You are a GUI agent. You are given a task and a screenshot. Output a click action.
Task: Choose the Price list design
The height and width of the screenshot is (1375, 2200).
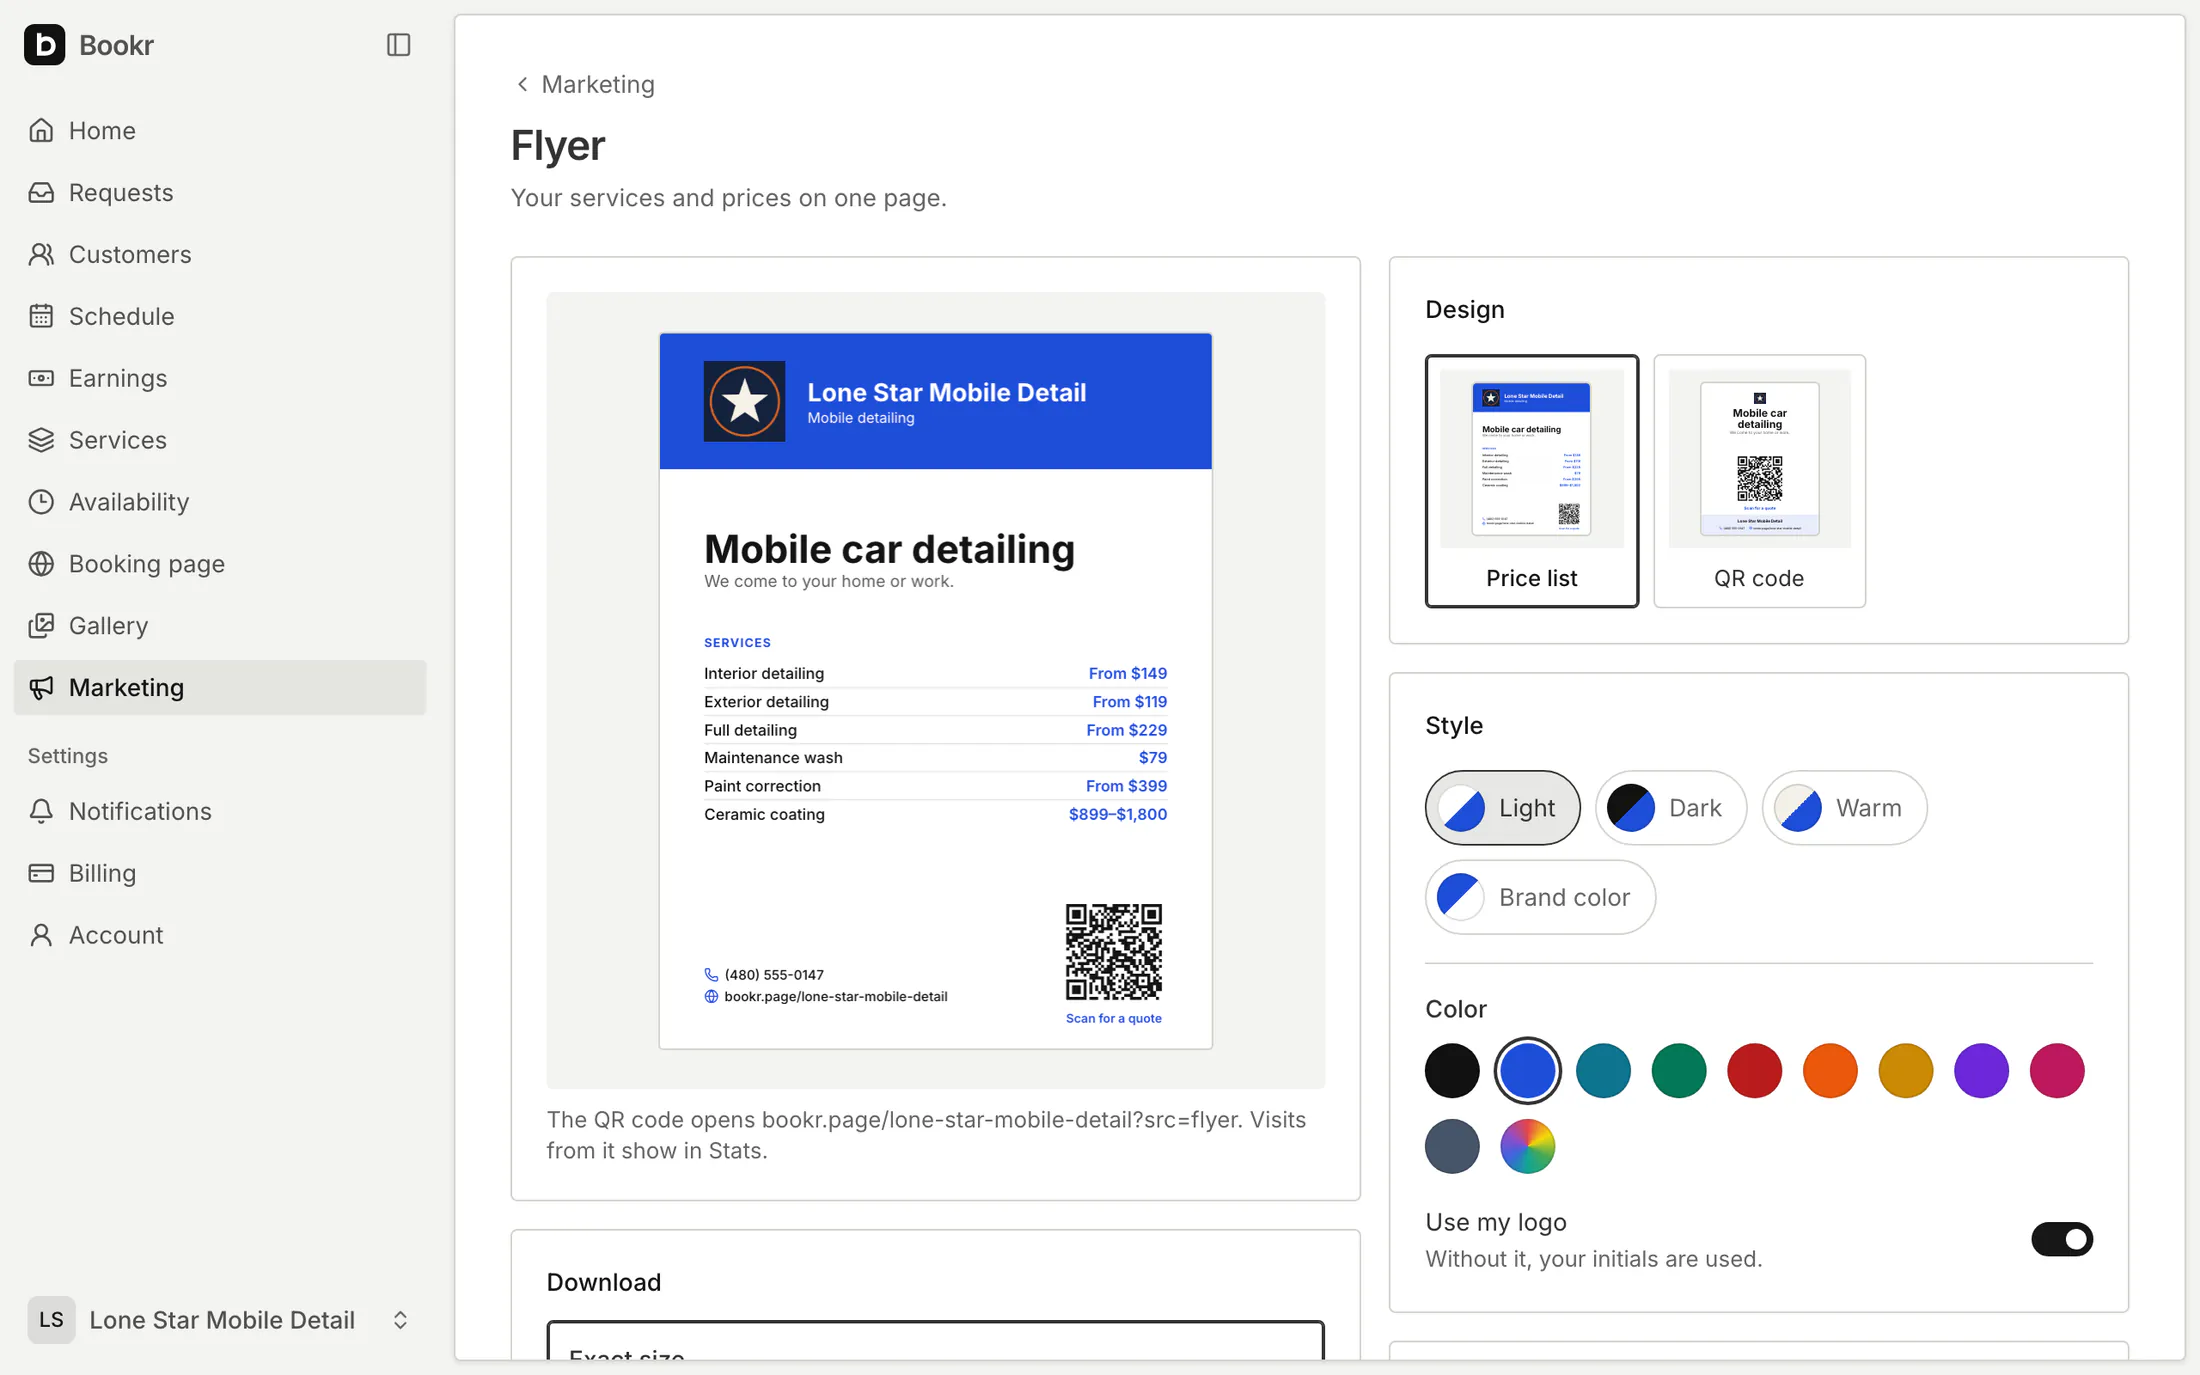[x=1531, y=481]
